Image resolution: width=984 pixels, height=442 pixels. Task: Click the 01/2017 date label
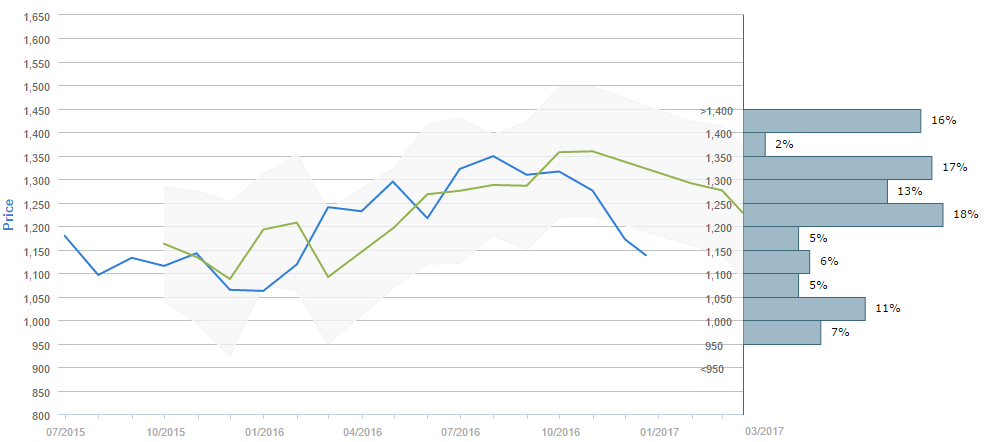659,431
